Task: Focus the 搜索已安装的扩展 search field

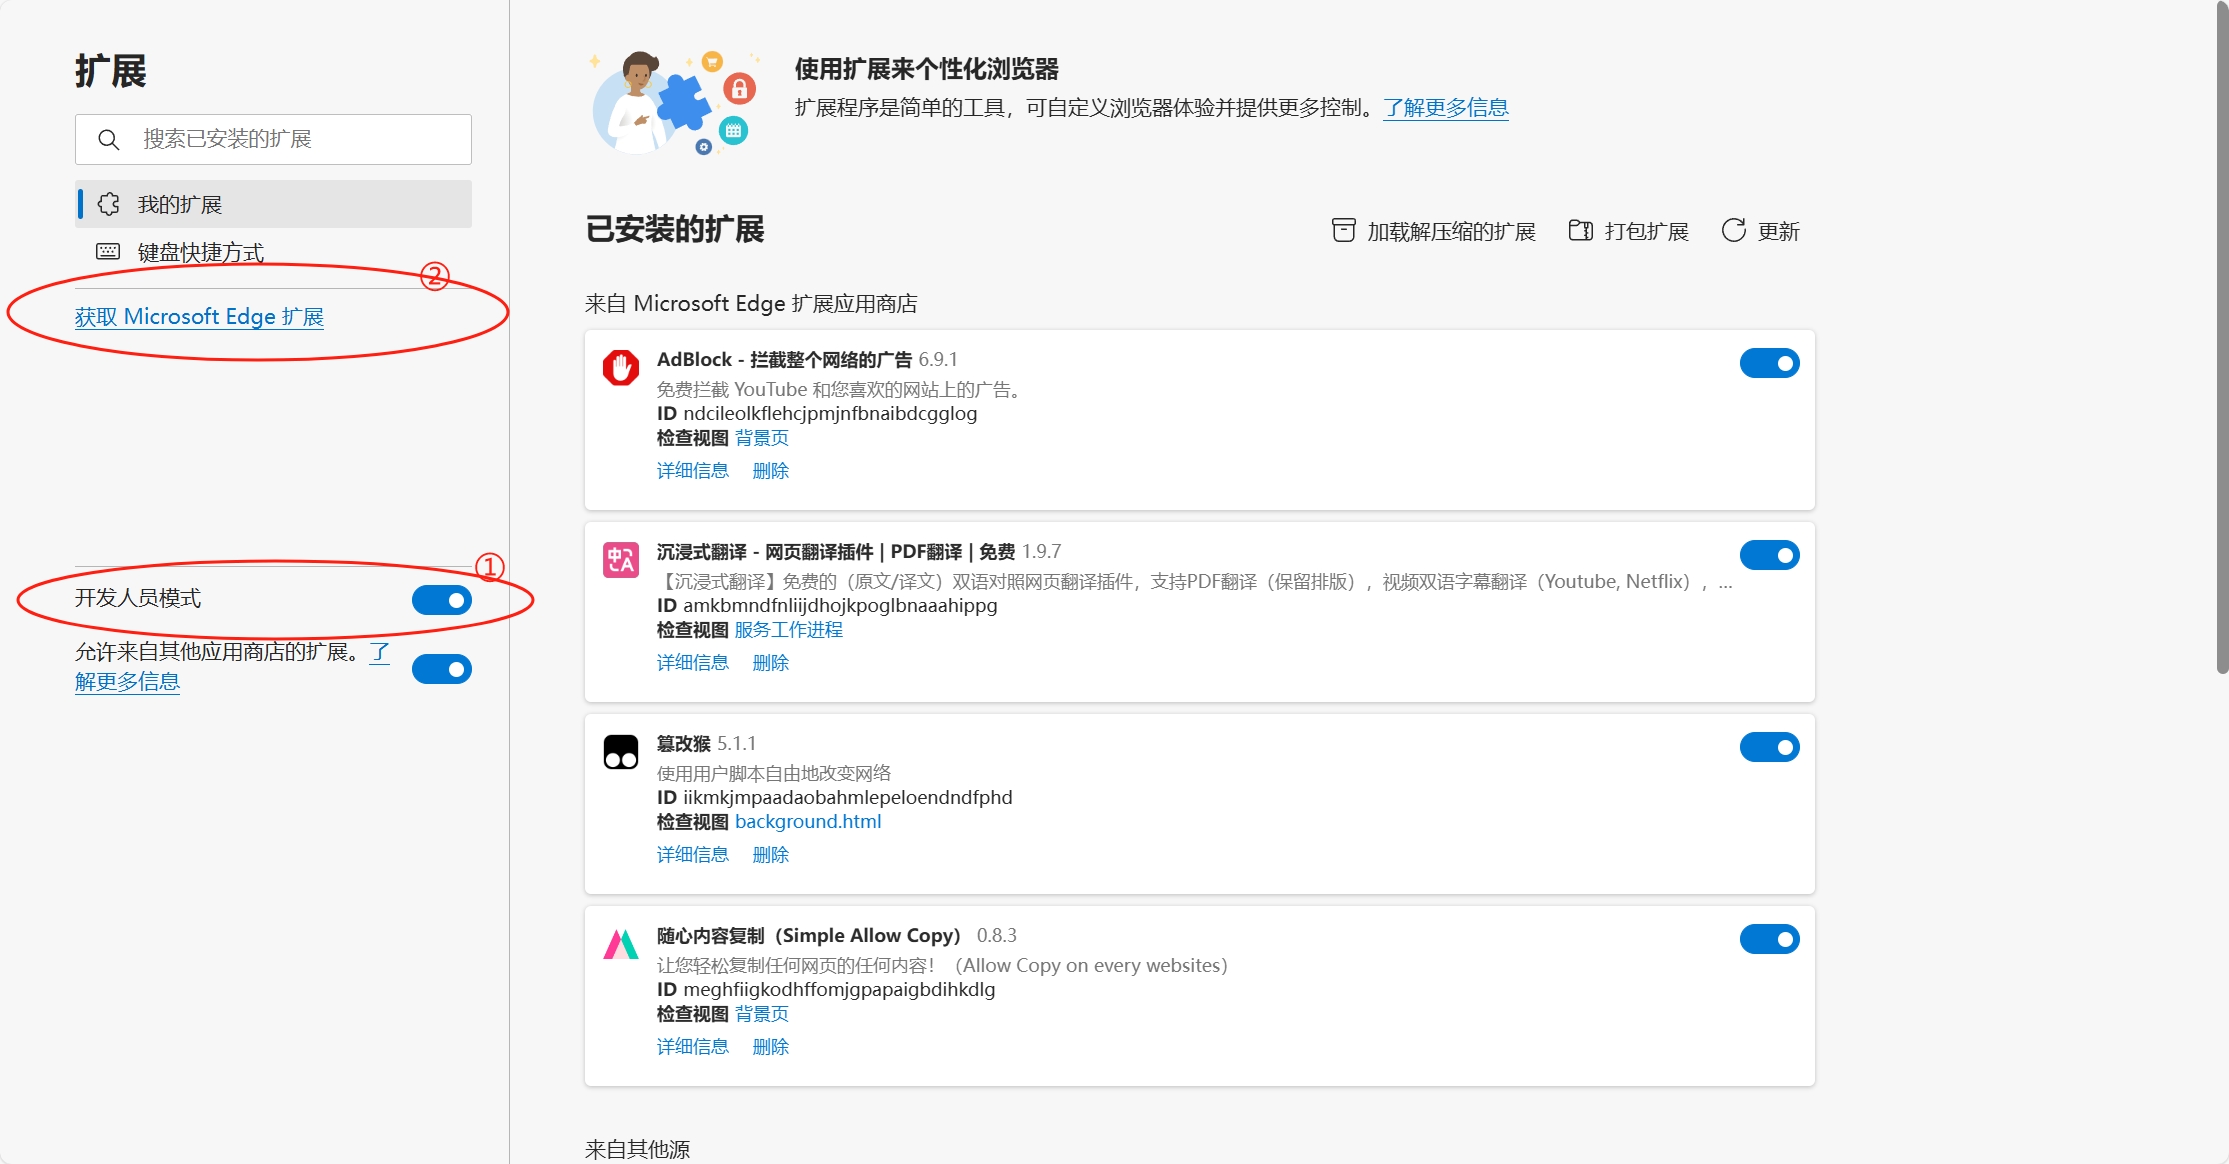Action: coord(273,139)
